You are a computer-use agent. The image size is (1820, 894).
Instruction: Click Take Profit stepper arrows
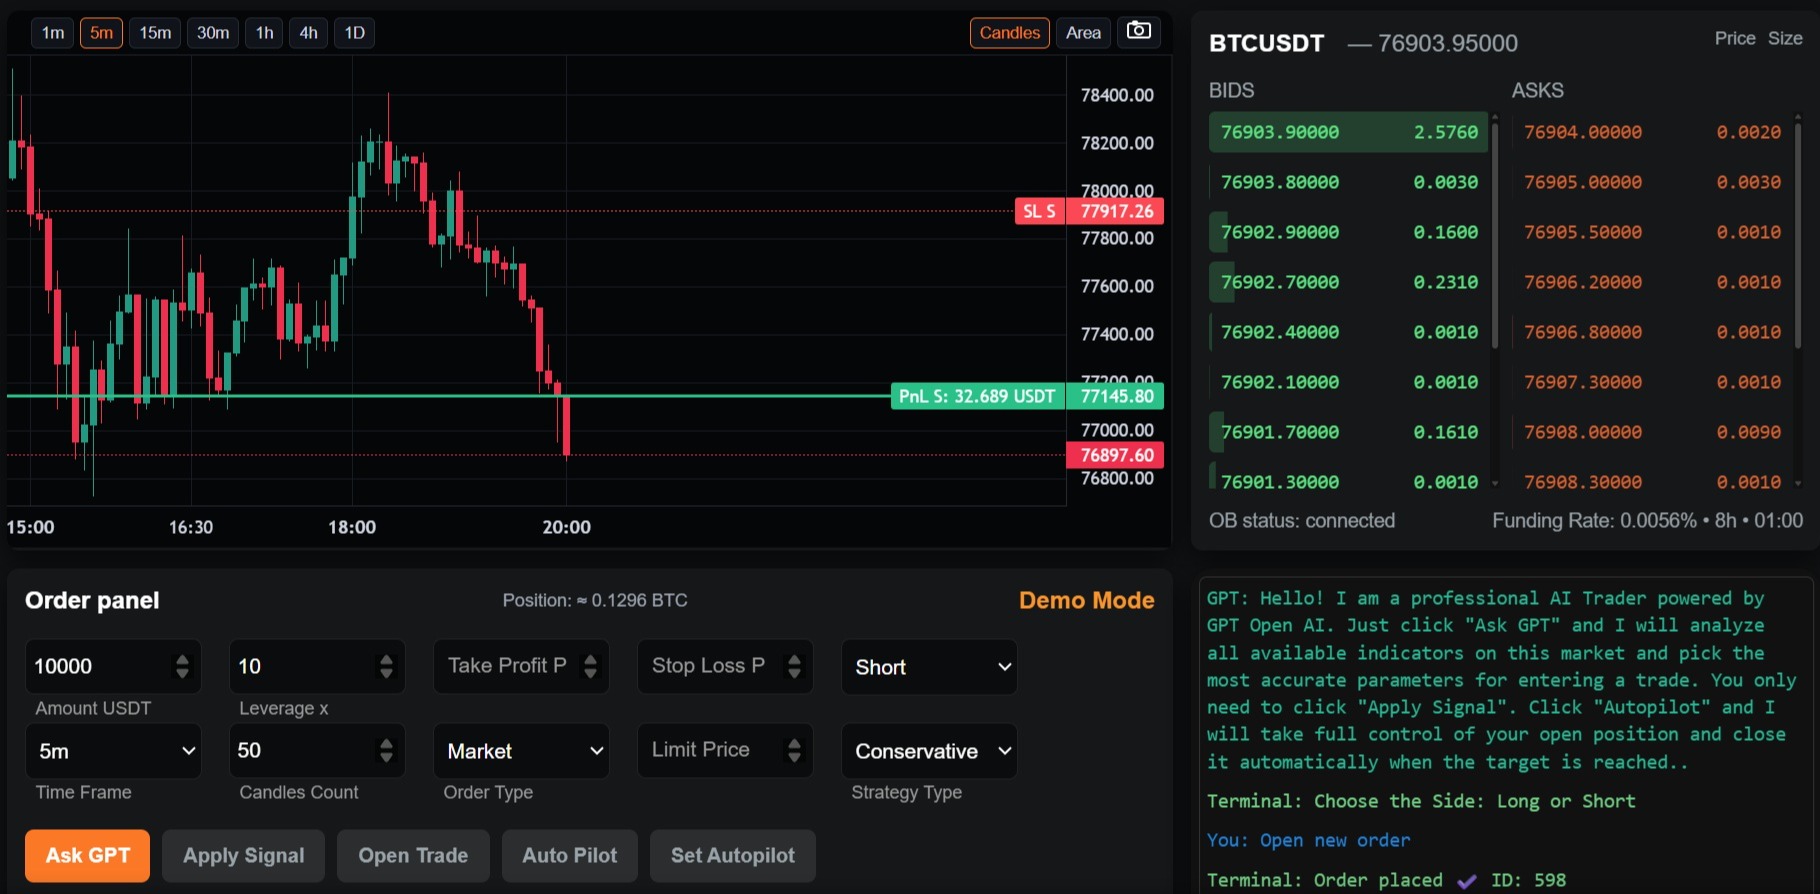(590, 667)
